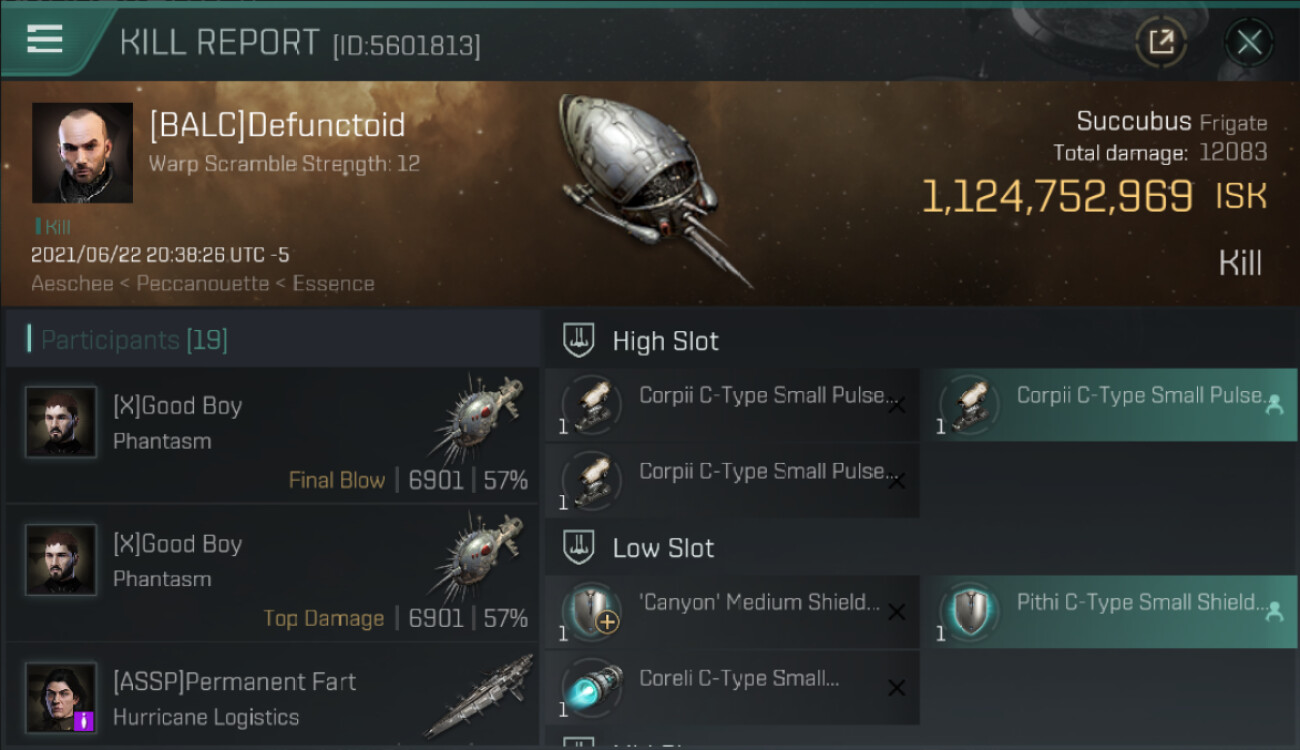Screen dimensions: 1300x750
Task: View Defunctoid's character portrait
Action: [x=82, y=152]
